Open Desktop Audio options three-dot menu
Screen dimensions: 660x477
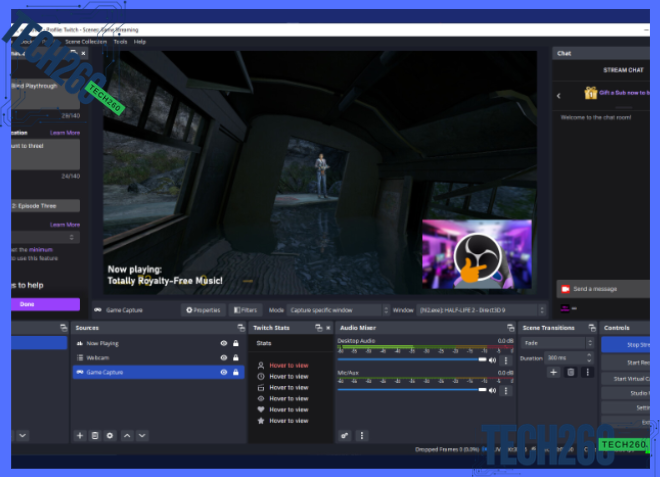pyautogui.click(x=505, y=360)
